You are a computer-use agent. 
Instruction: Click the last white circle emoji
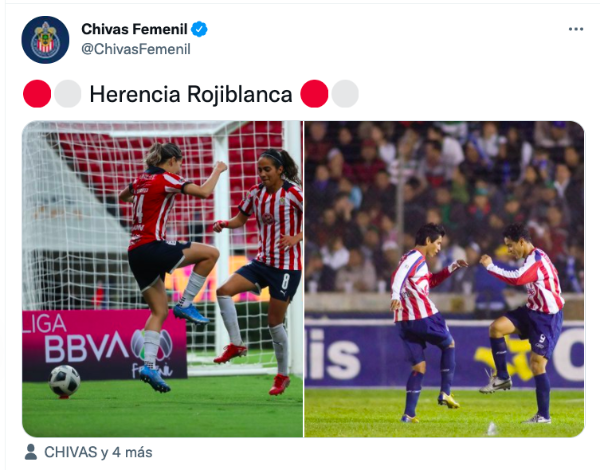pyautogui.click(x=345, y=94)
